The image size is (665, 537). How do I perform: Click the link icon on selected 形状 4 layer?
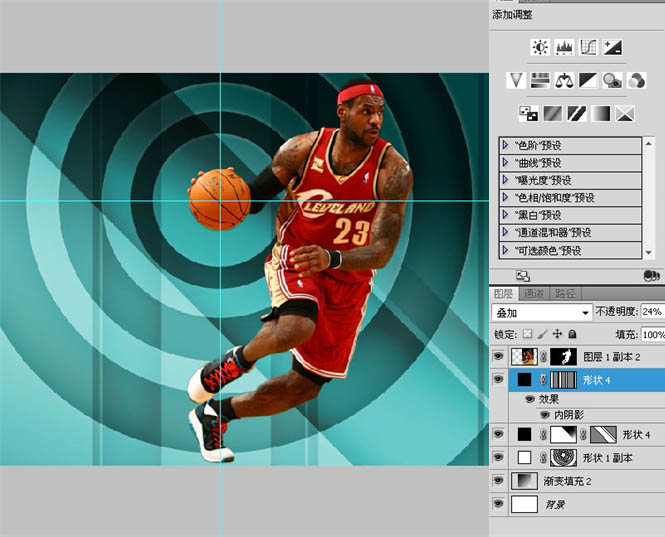coord(543,380)
